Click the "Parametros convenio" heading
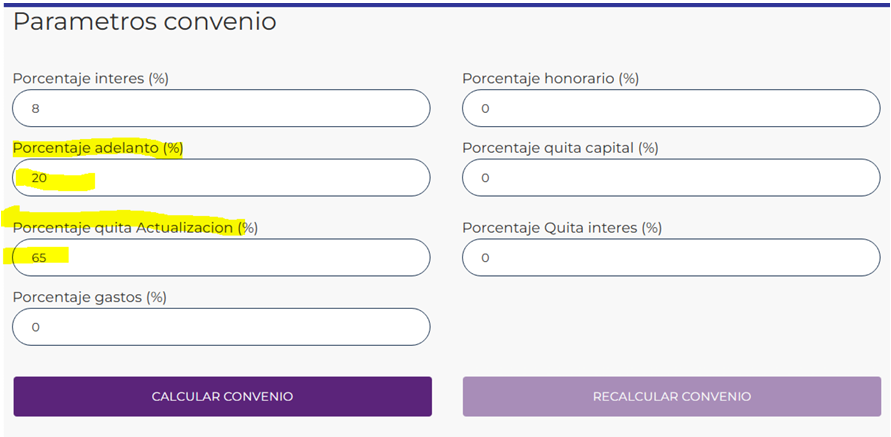891x437 pixels. pos(144,22)
